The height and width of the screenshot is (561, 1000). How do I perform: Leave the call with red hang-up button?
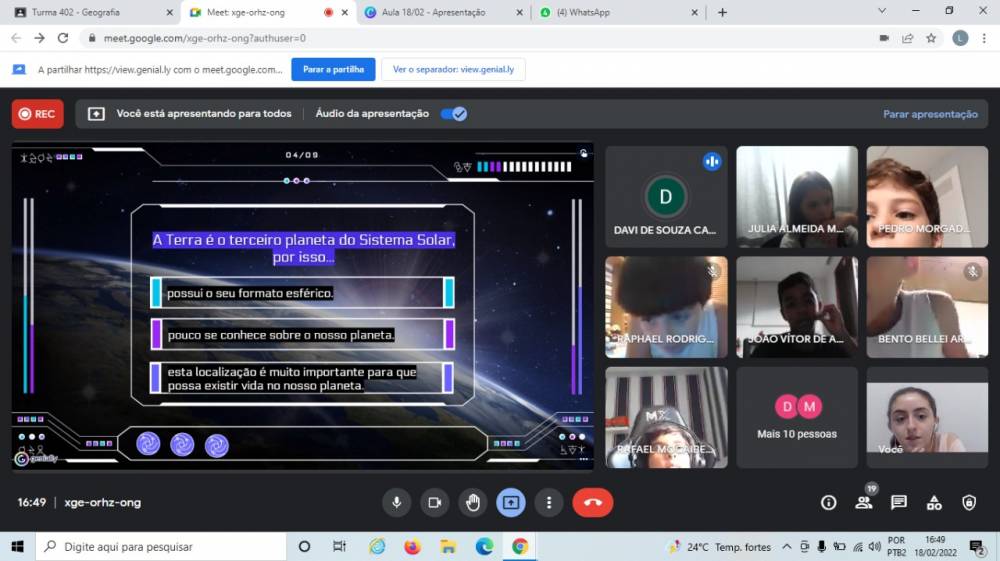(593, 502)
